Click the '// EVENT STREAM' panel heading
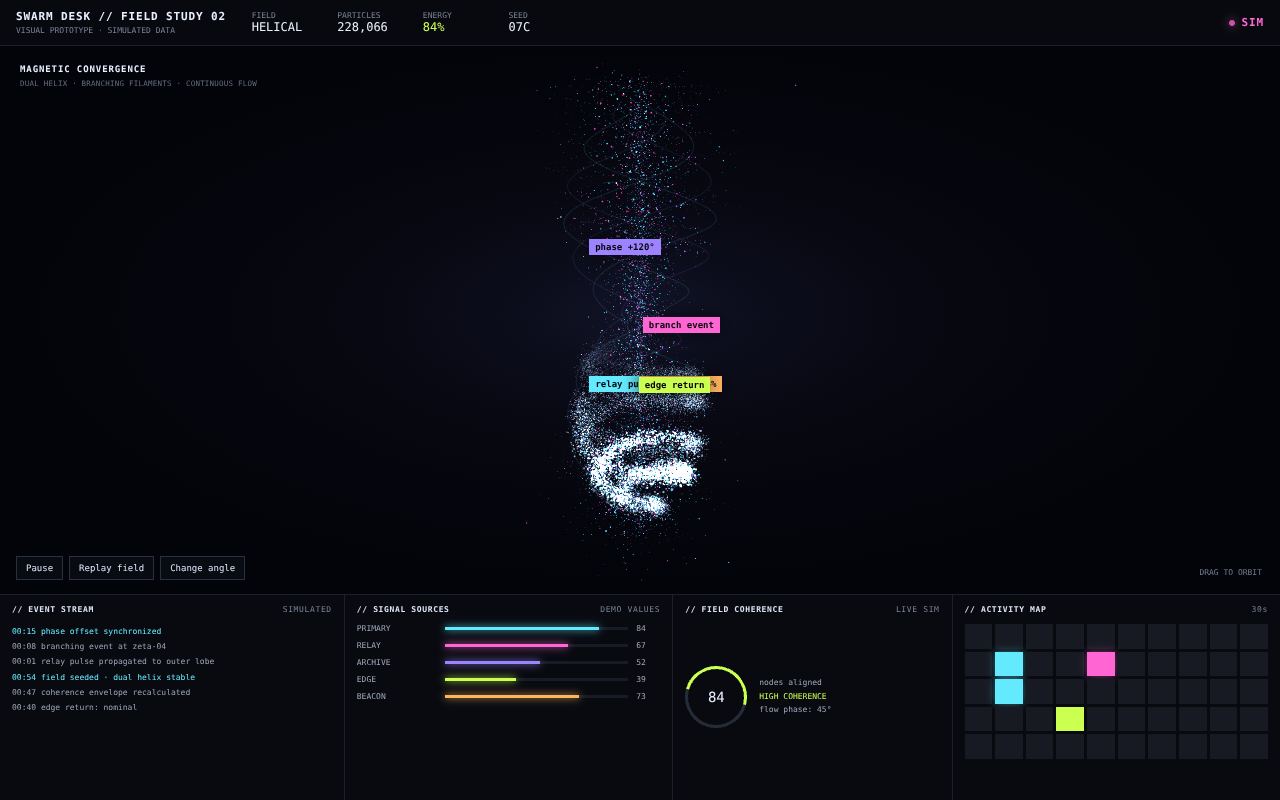This screenshot has width=1280, height=800. [53, 609]
